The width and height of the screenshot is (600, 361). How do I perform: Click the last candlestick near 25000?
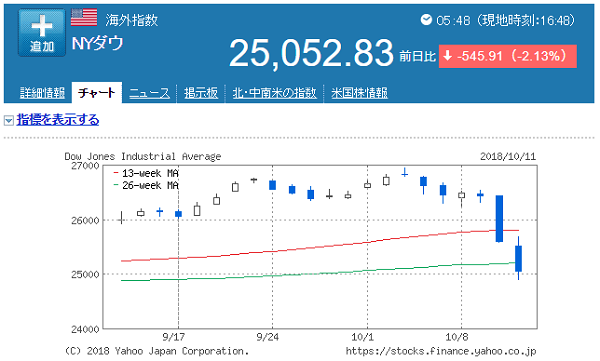[518, 258]
